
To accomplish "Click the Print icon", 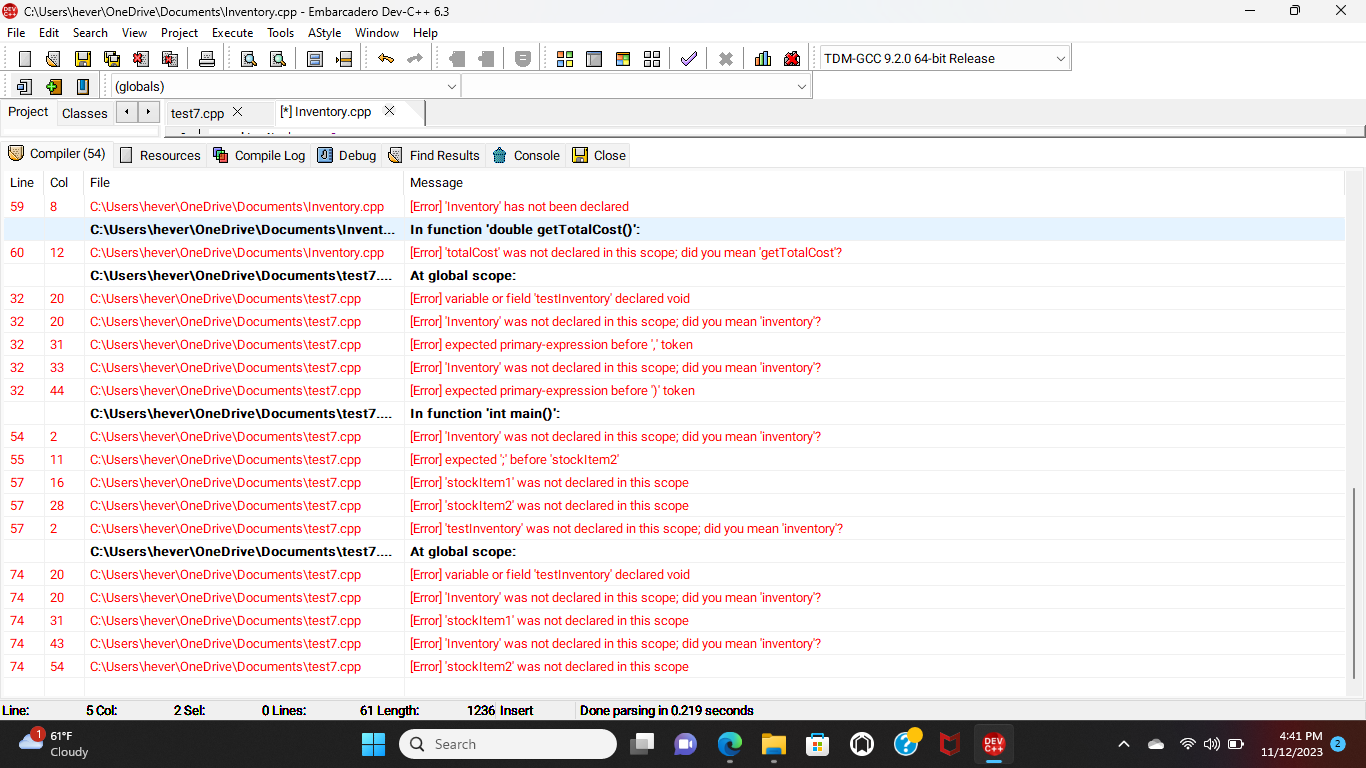I will 208,58.
